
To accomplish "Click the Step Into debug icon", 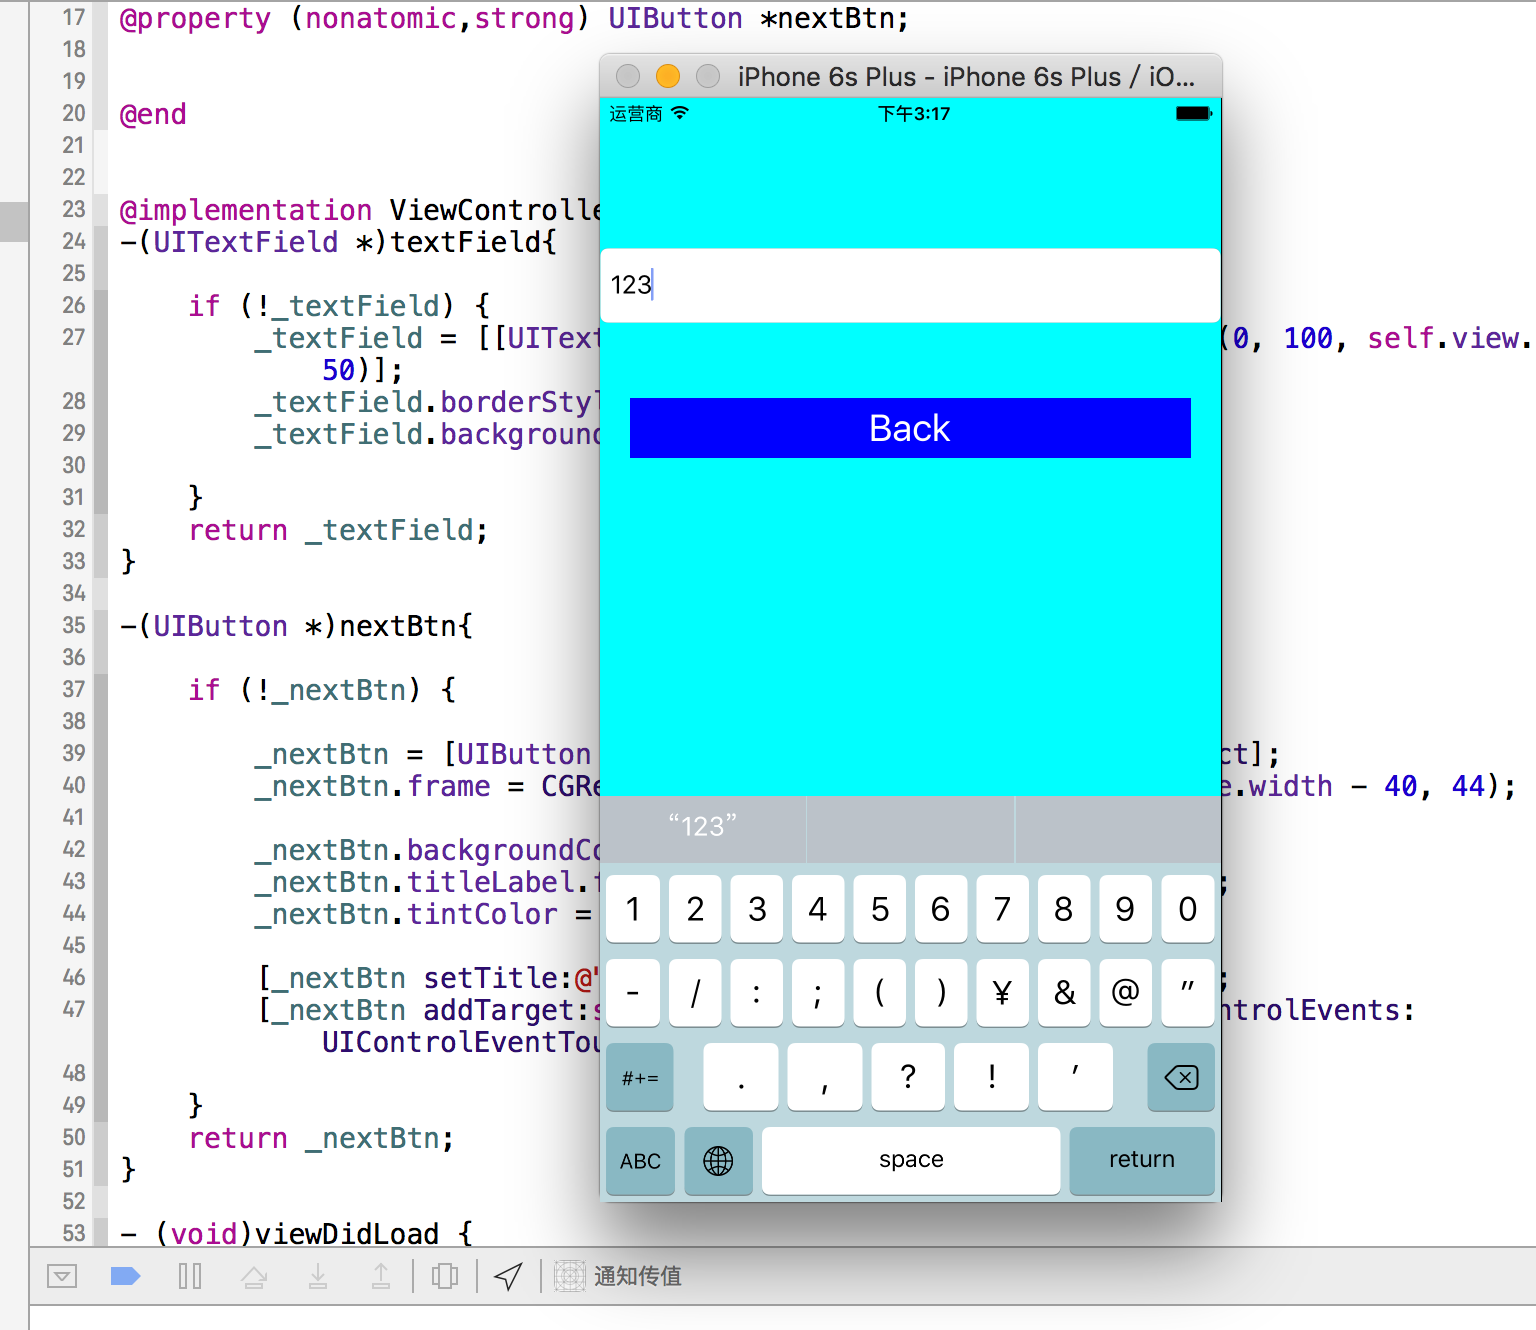I will click(x=318, y=1276).
